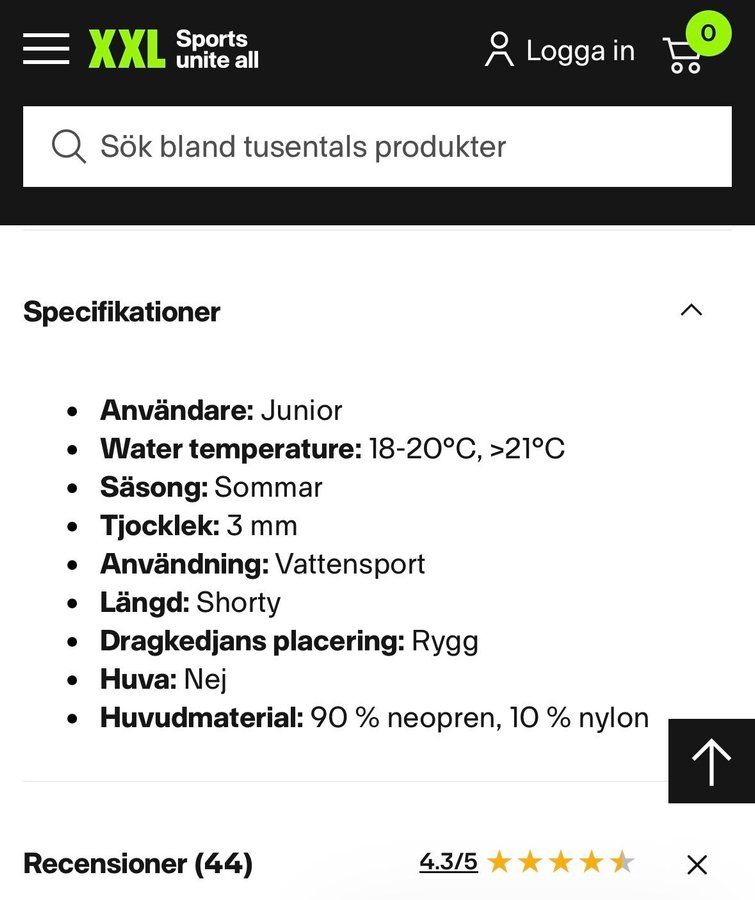Collapse the Specifikationer section chevron

point(691,310)
